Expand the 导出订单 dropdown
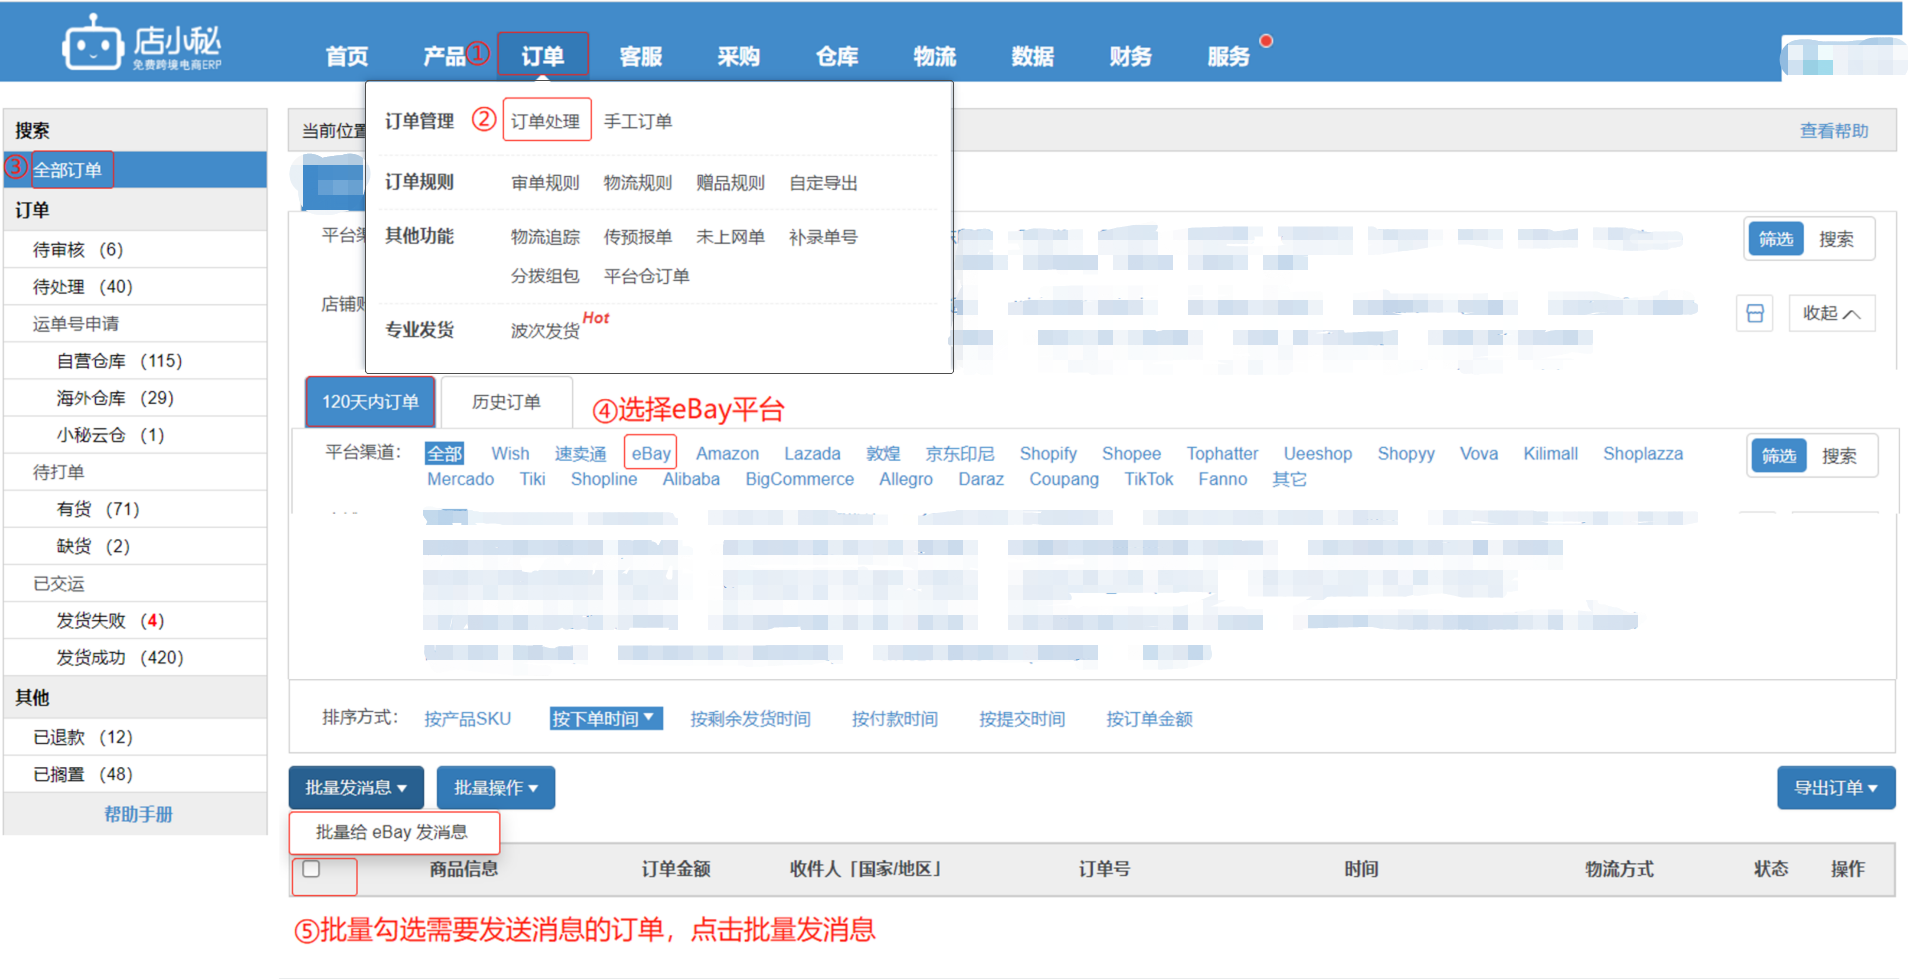Screen dimensions: 1908x979 [1835, 787]
